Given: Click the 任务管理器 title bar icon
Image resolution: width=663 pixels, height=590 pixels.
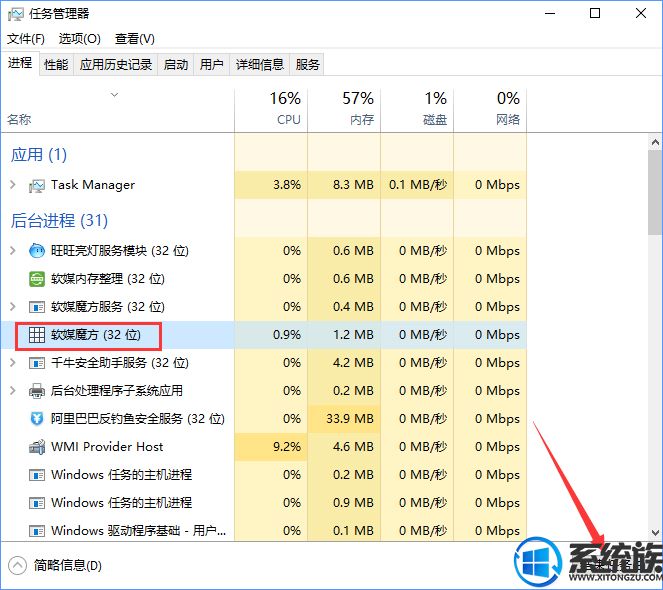Looking at the screenshot, I should click(16, 14).
